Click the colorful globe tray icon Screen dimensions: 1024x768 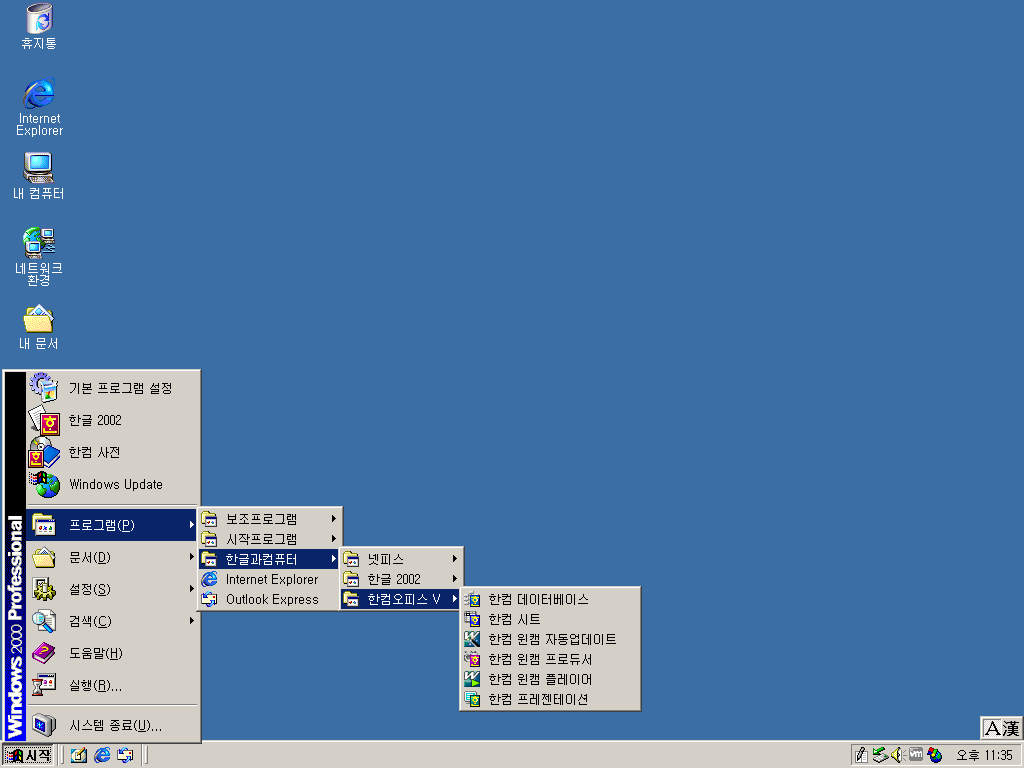(935, 755)
